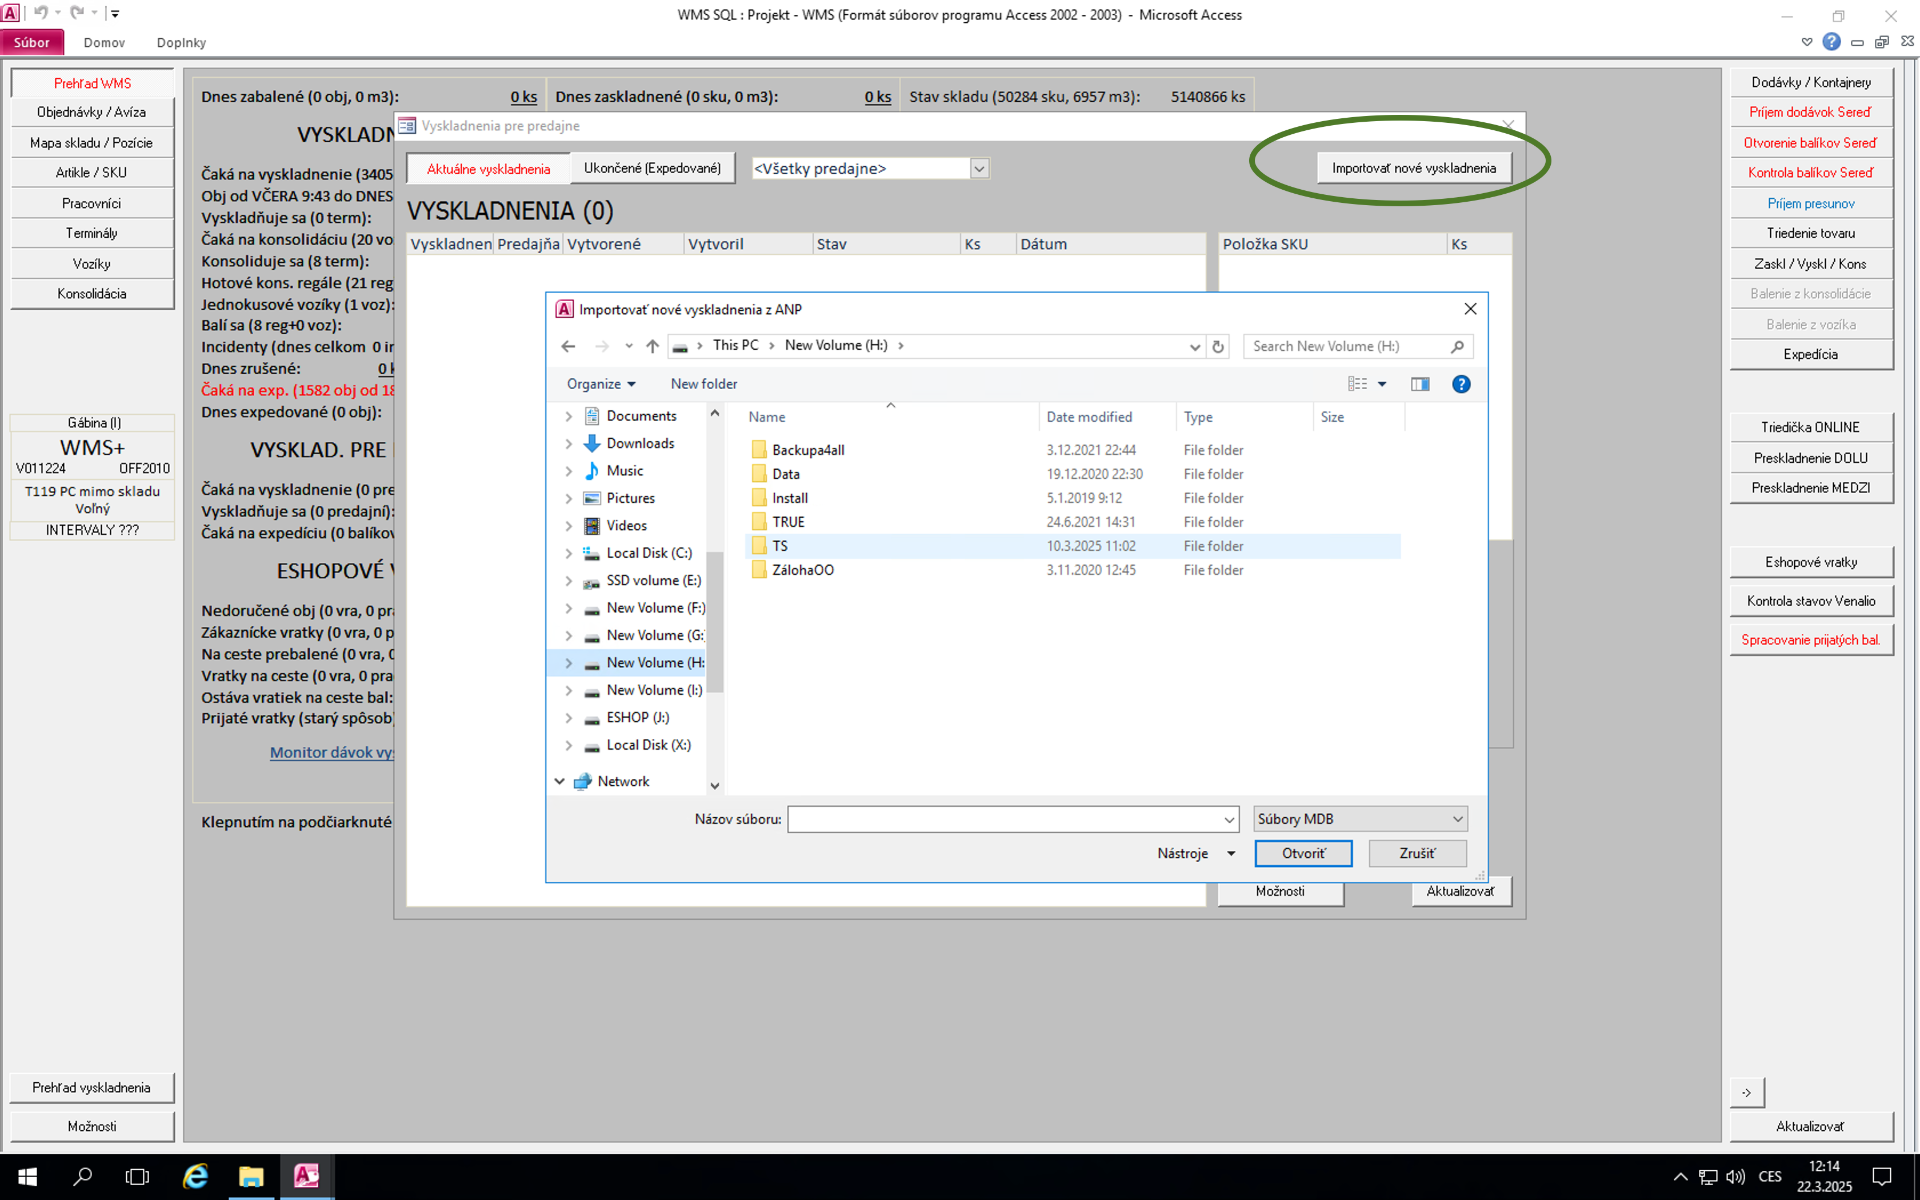Open the TS folder

(x=780, y=546)
